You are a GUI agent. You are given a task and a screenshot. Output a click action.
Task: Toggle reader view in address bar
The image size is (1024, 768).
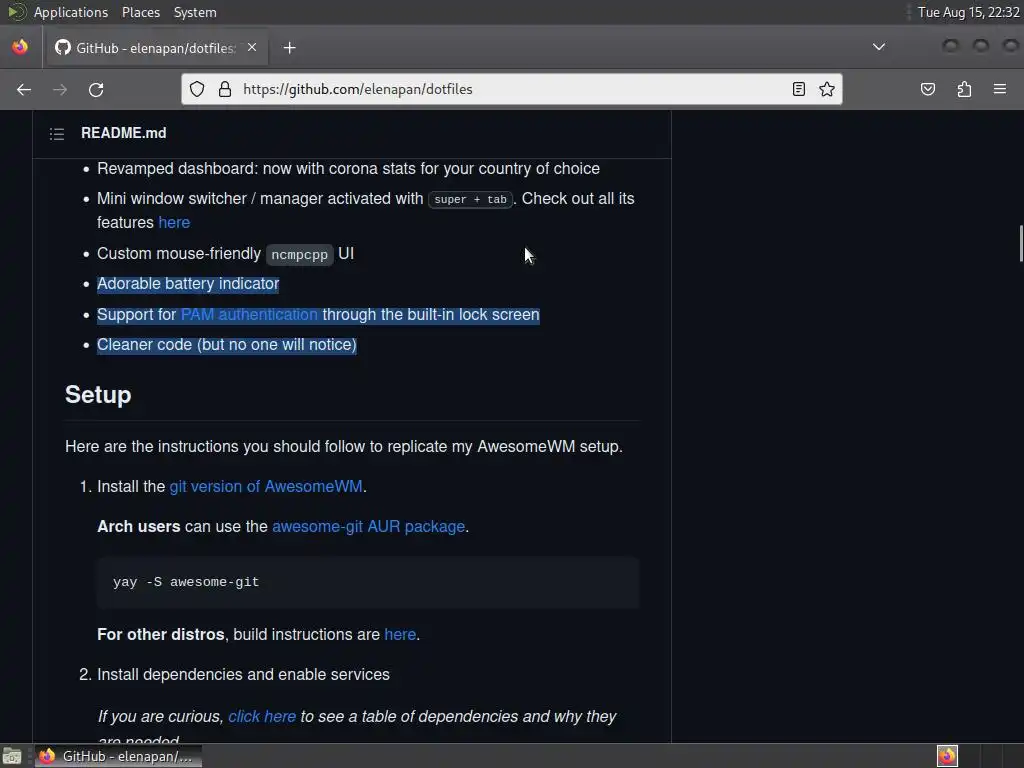[798, 89]
